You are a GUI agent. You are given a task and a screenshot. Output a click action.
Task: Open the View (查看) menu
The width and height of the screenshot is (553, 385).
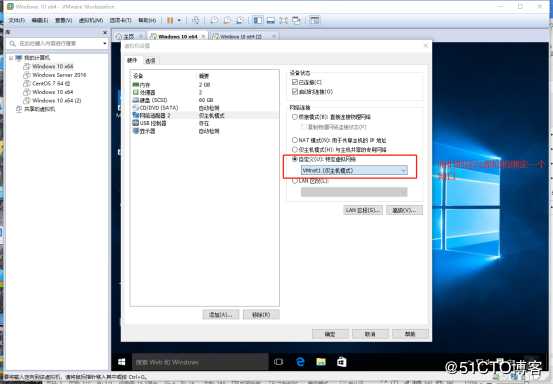63,20
